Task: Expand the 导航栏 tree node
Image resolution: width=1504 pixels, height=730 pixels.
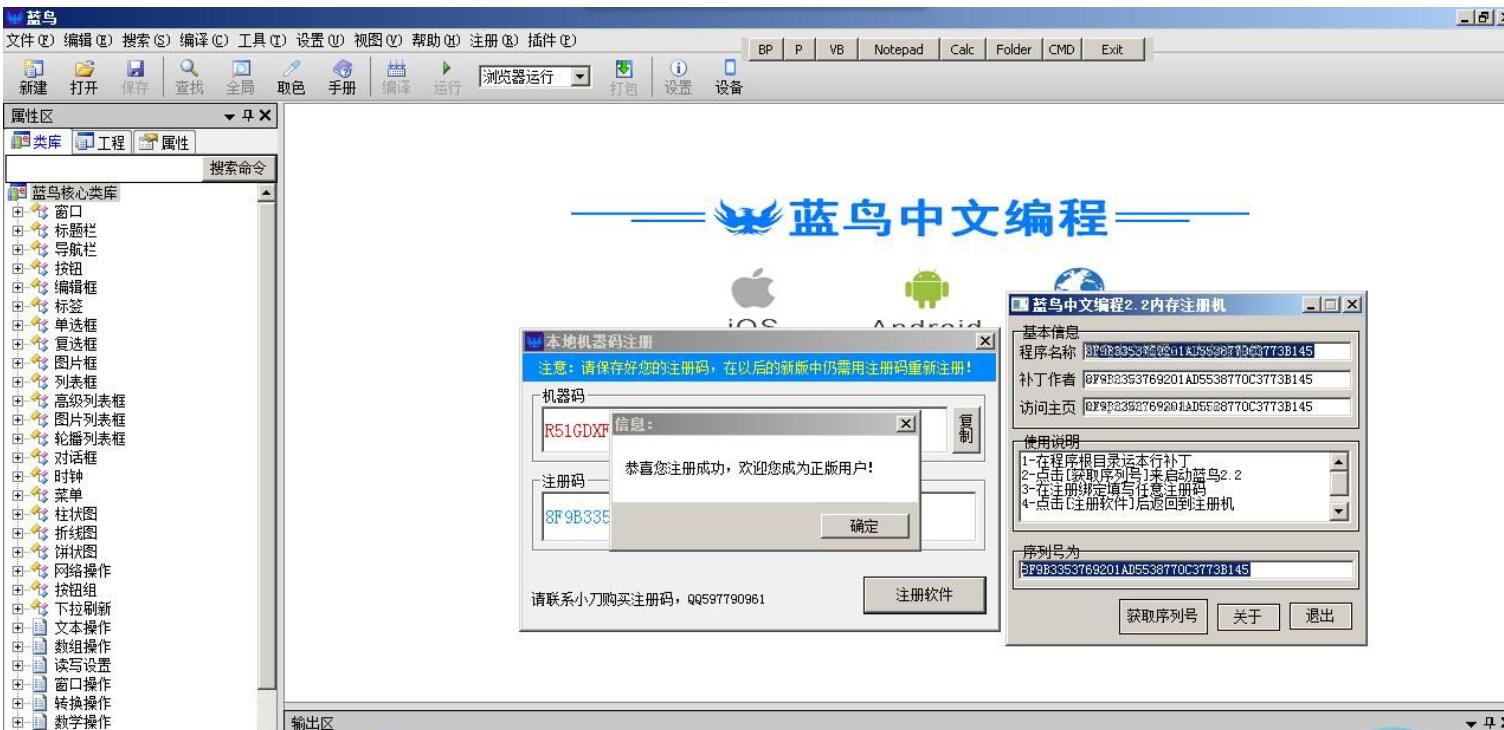Action: (16, 250)
